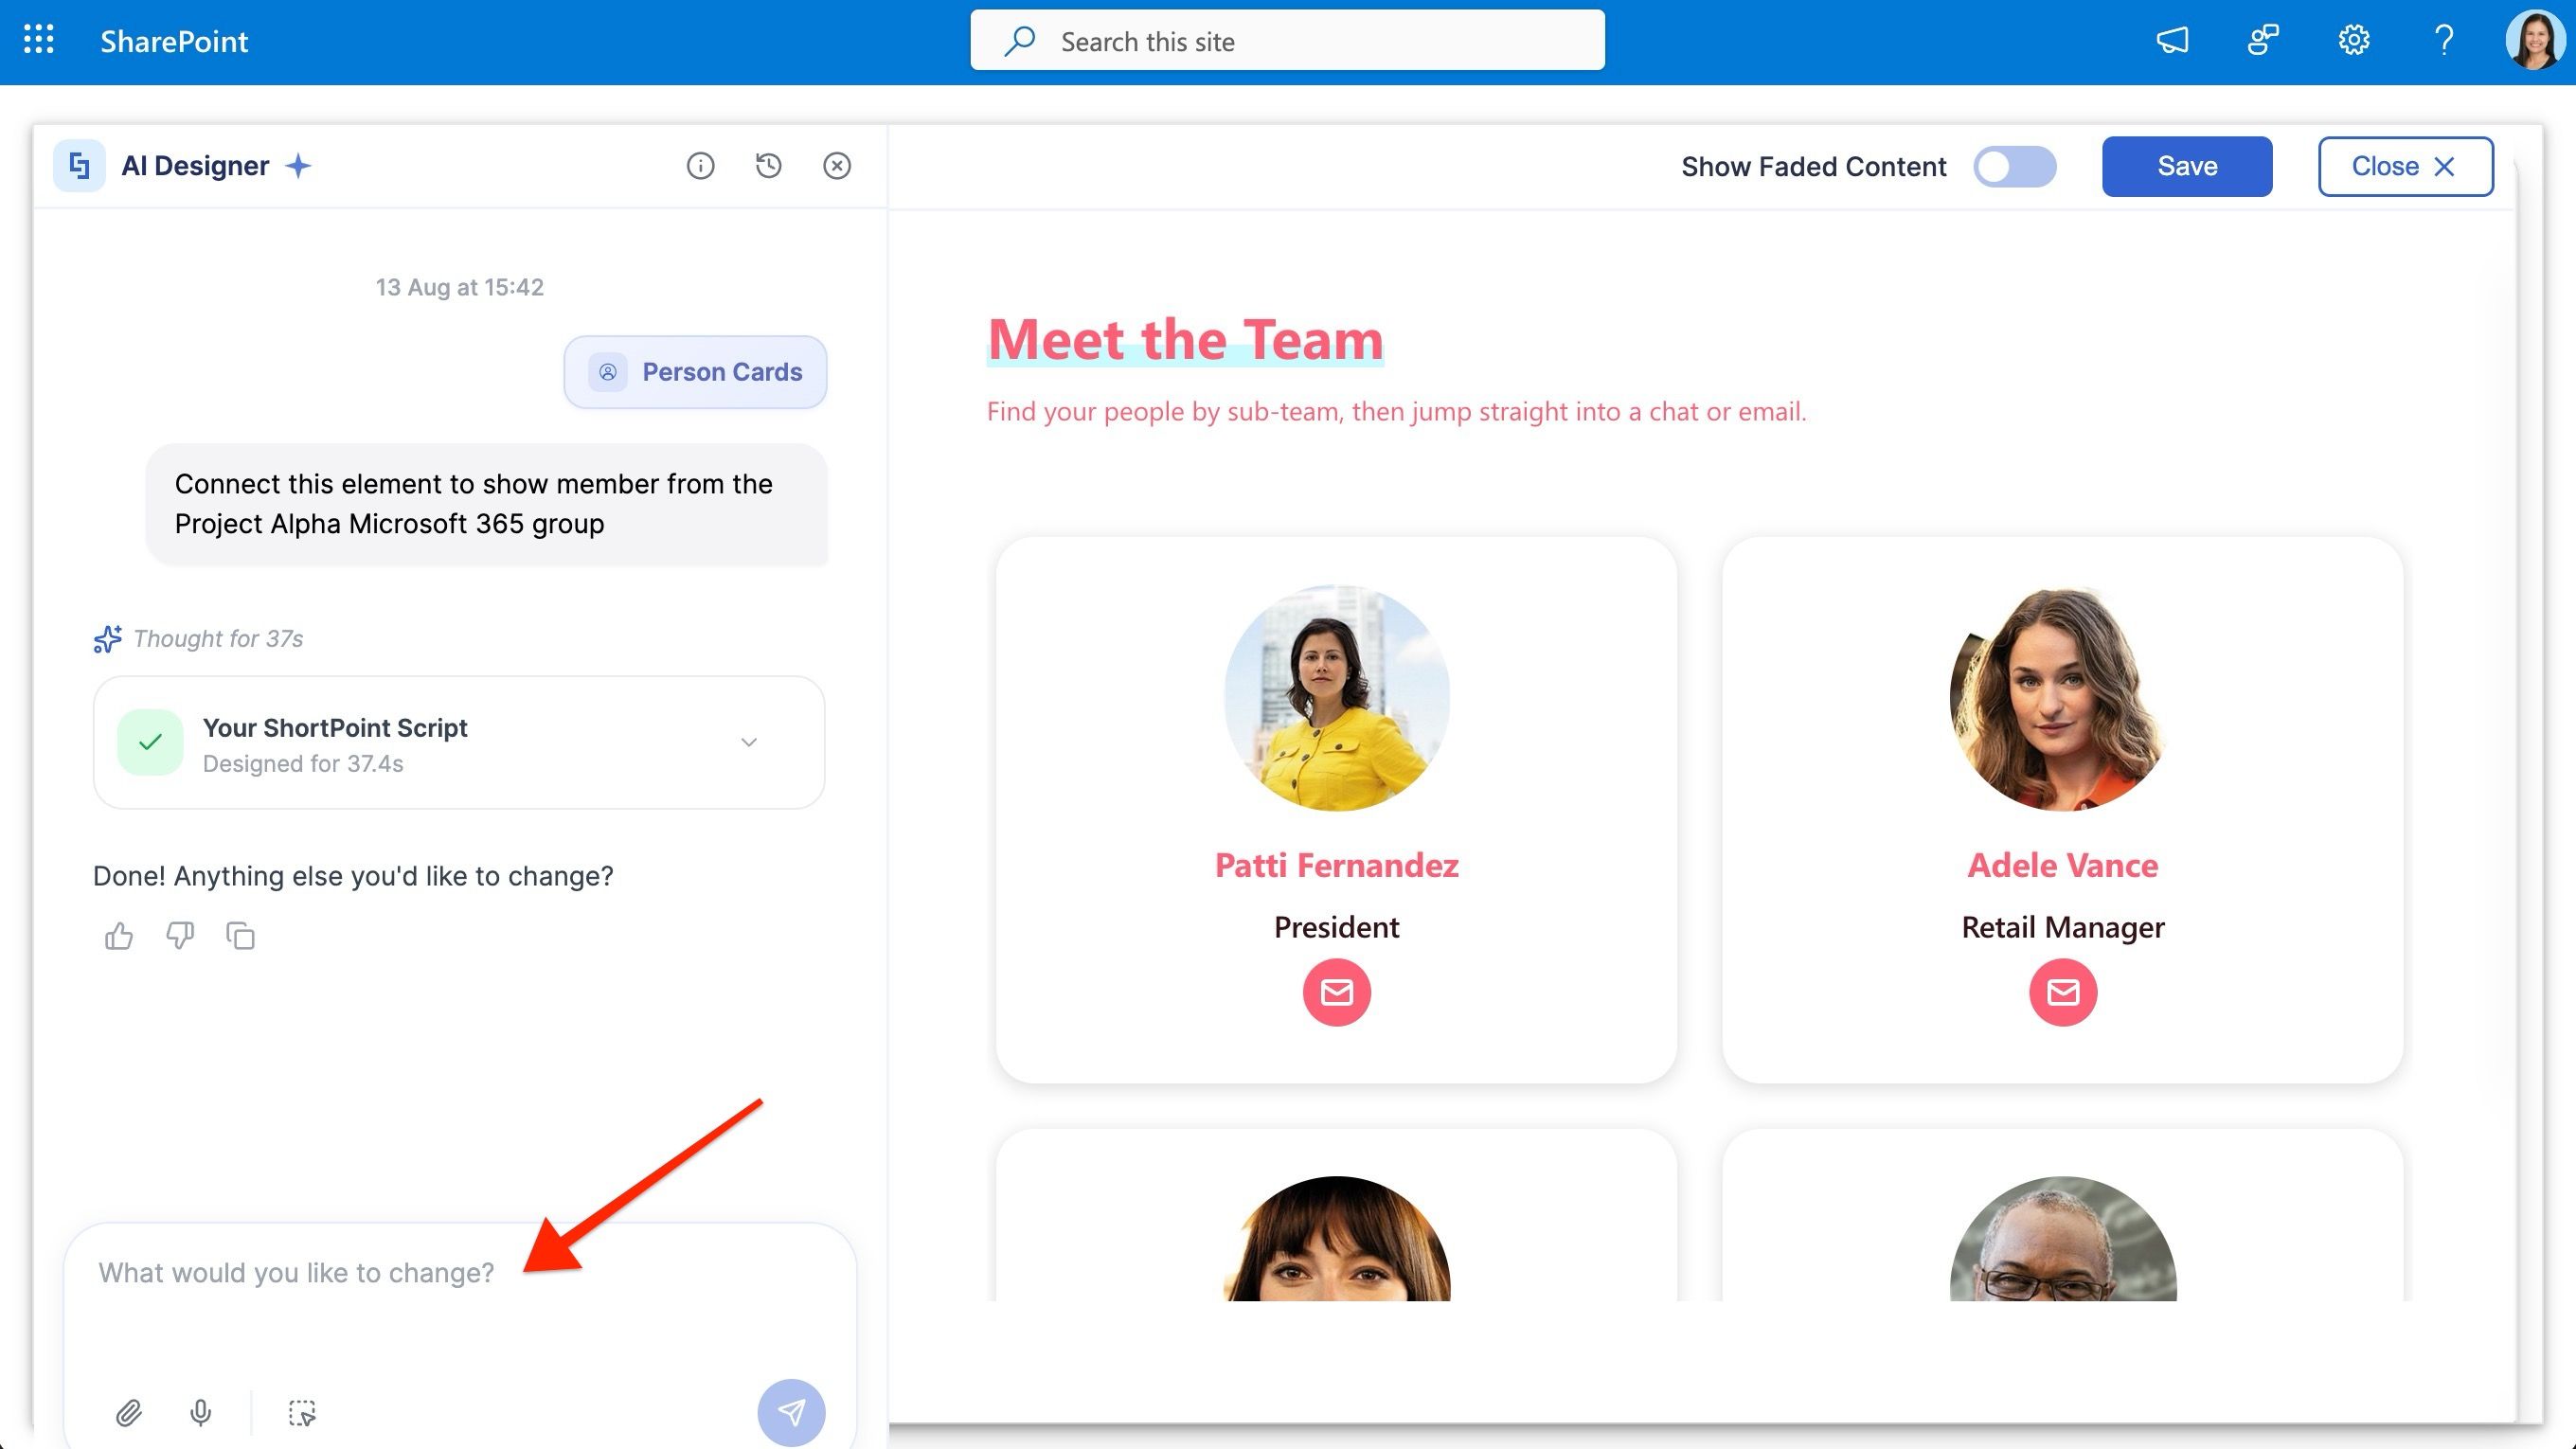
Task: Save the design changes
Action: pyautogui.click(x=2187, y=166)
